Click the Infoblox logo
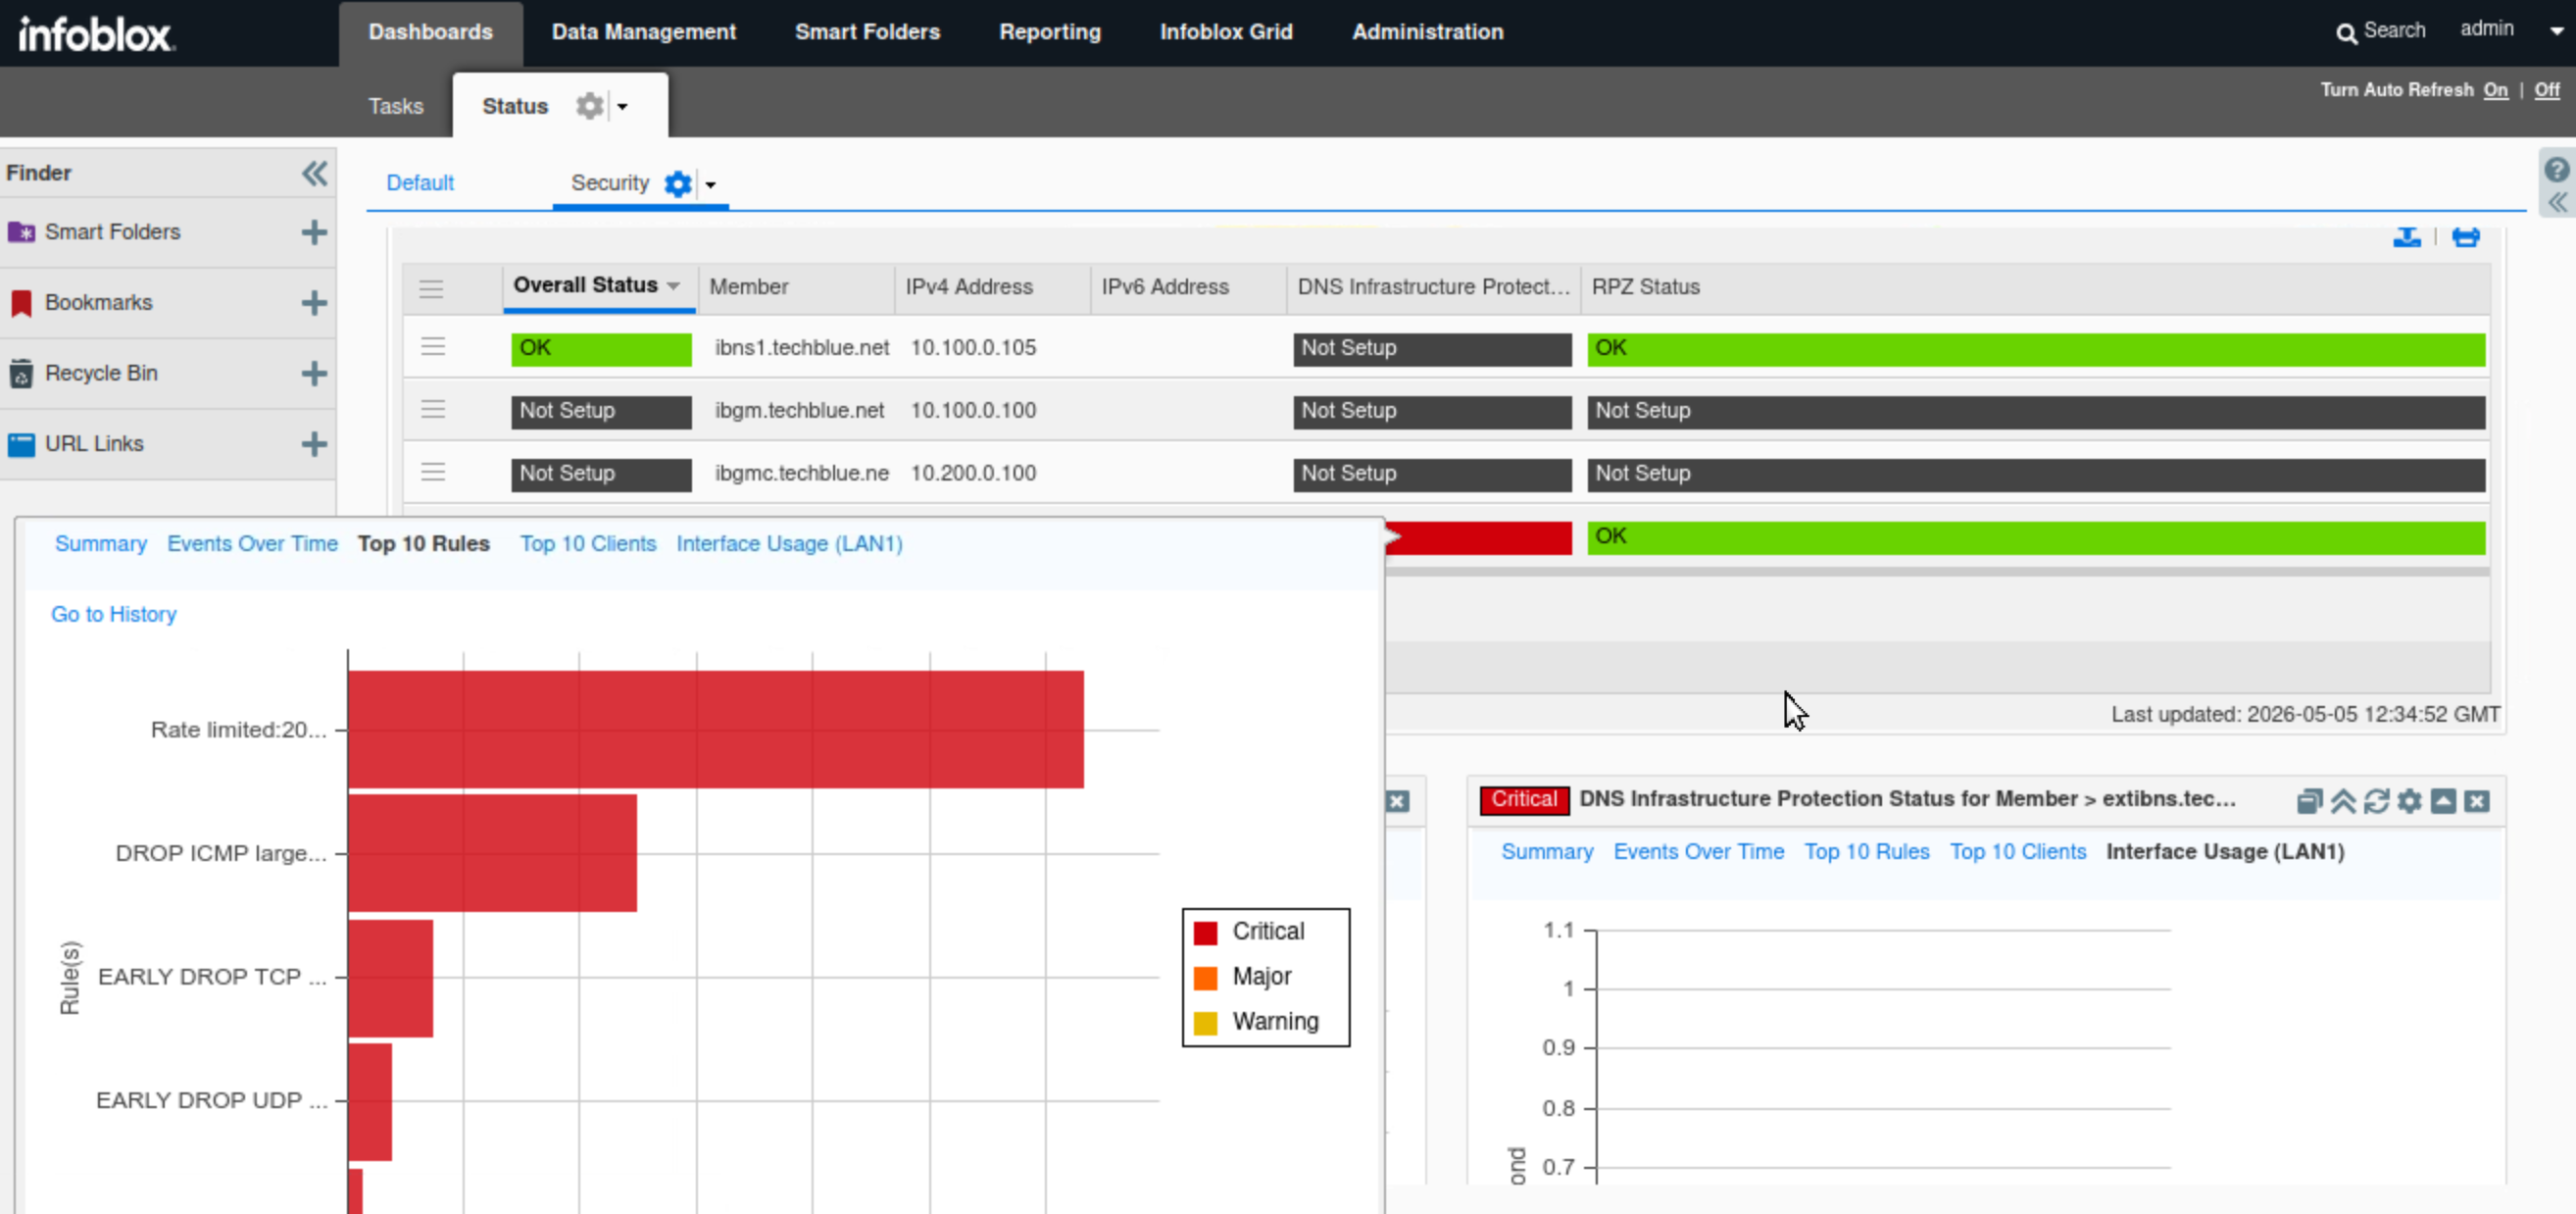The height and width of the screenshot is (1214, 2576). [96, 33]
